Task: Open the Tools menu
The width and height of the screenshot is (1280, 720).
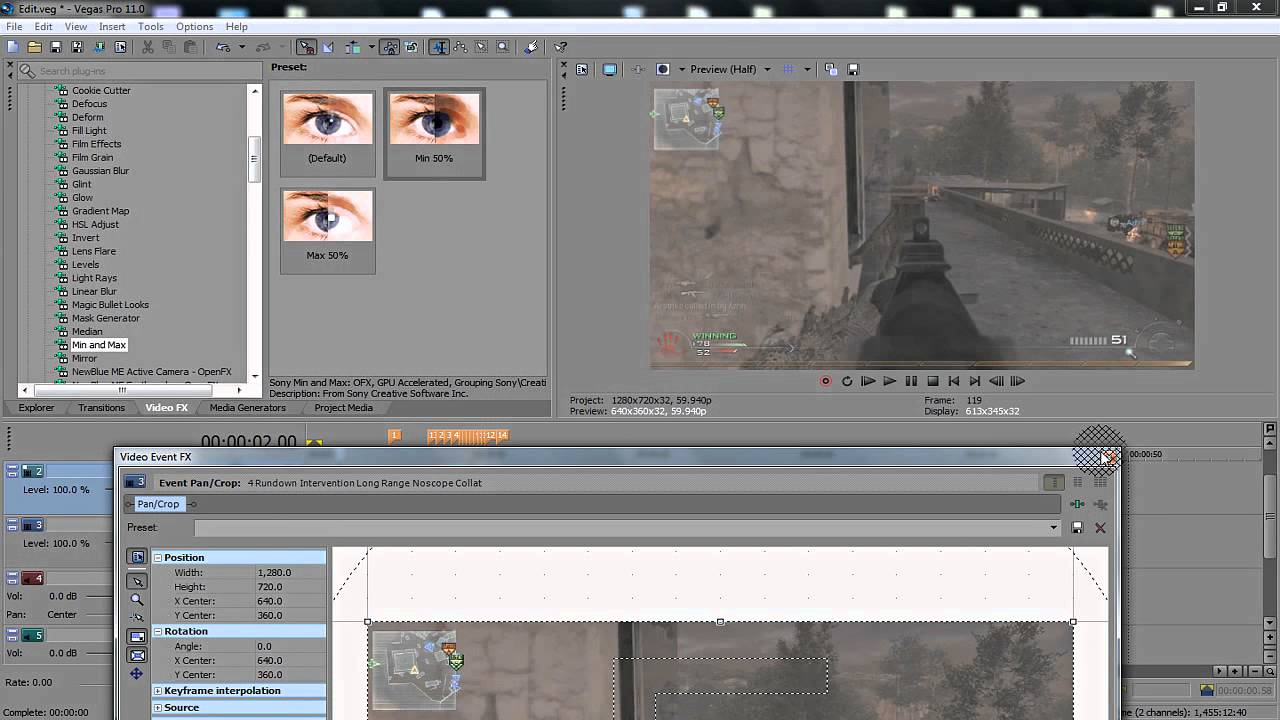Action: (x=151, y=26)
